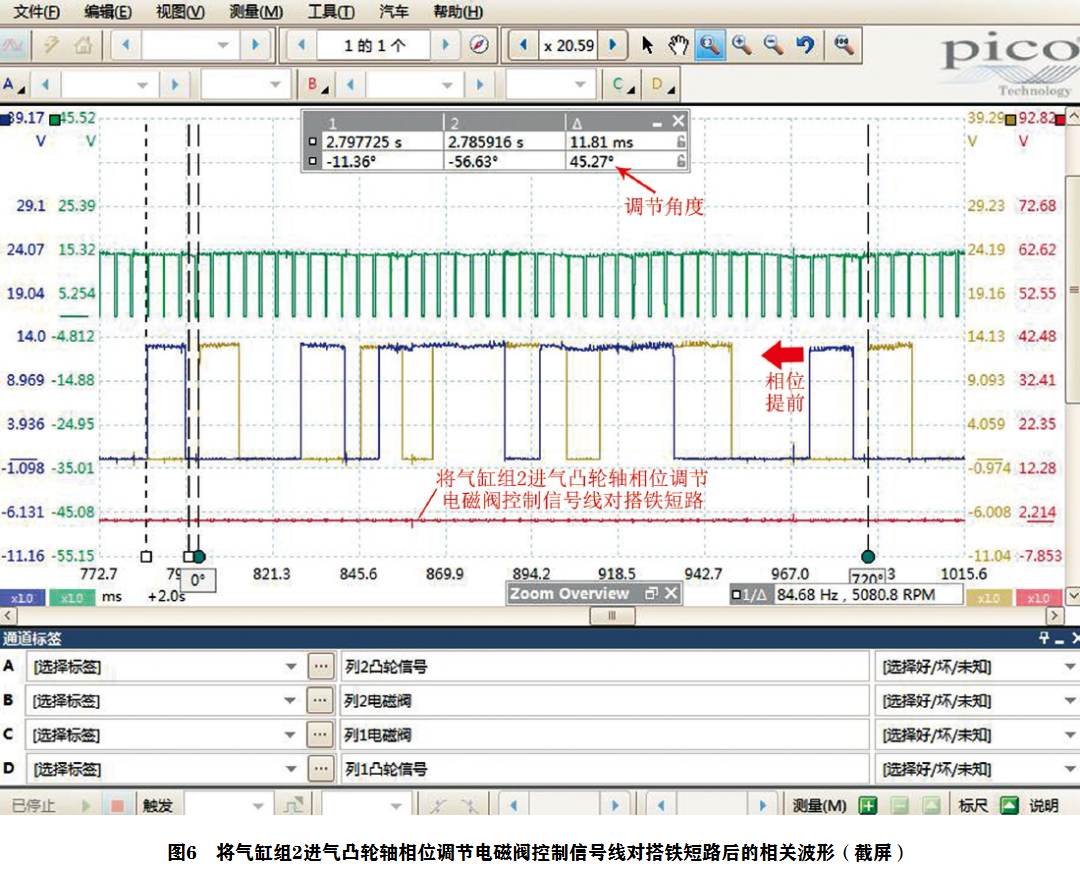Restore the Zoom Overview panel window

click(651, 594)
